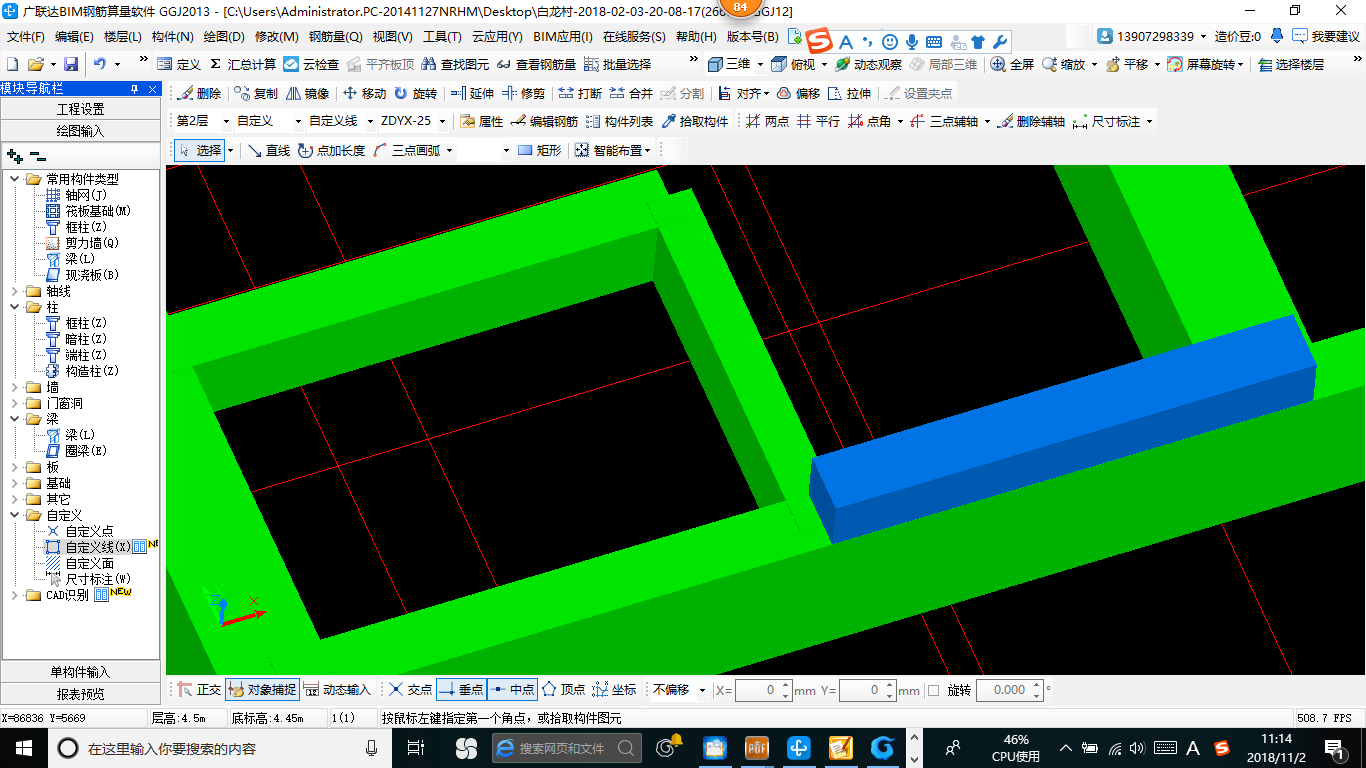Viewport: 1366px width, 768px height.
Task: Click 我要建议 feedback link
Action: coord(1327,37)
